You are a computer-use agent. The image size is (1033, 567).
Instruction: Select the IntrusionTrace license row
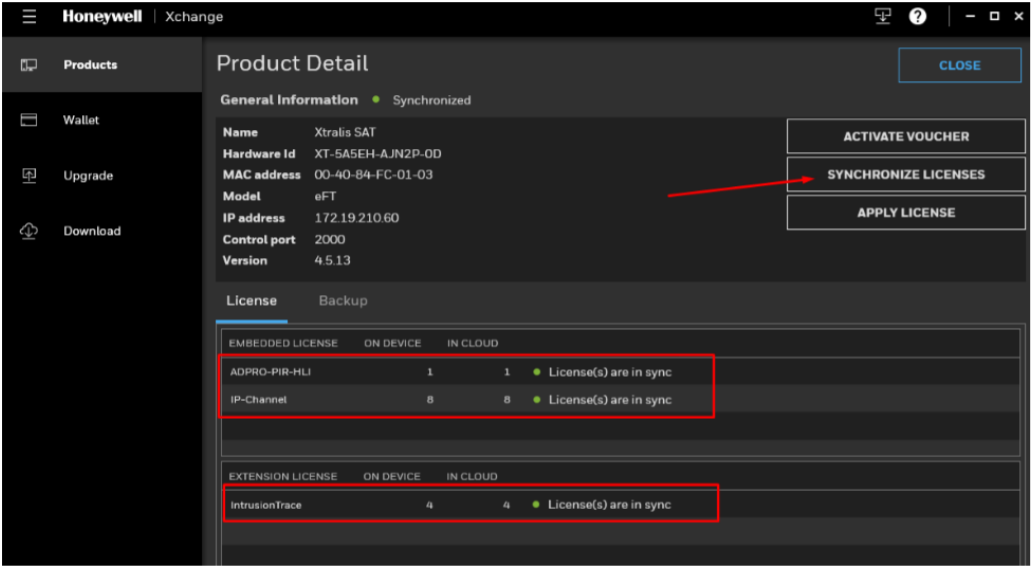click(x=620, y=505)
